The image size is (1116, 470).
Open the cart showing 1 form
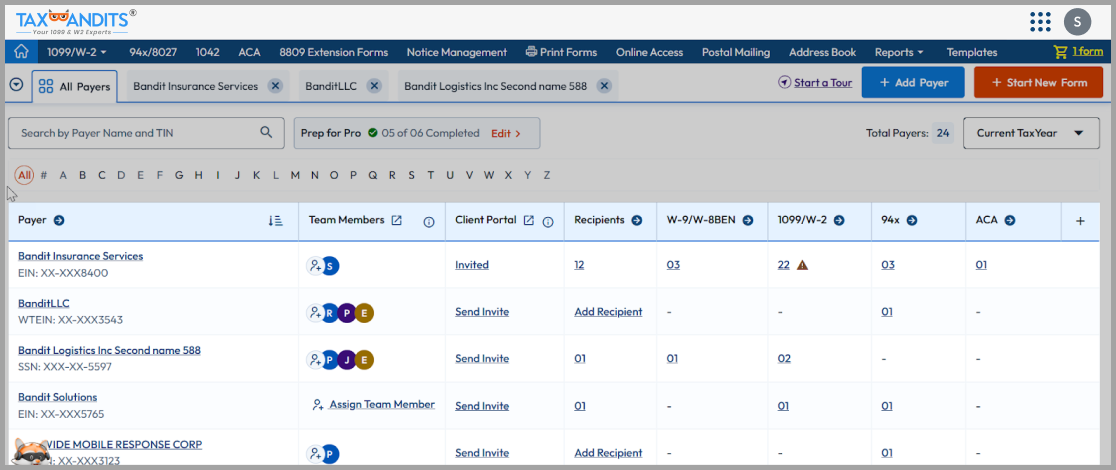click(1079, 51)
